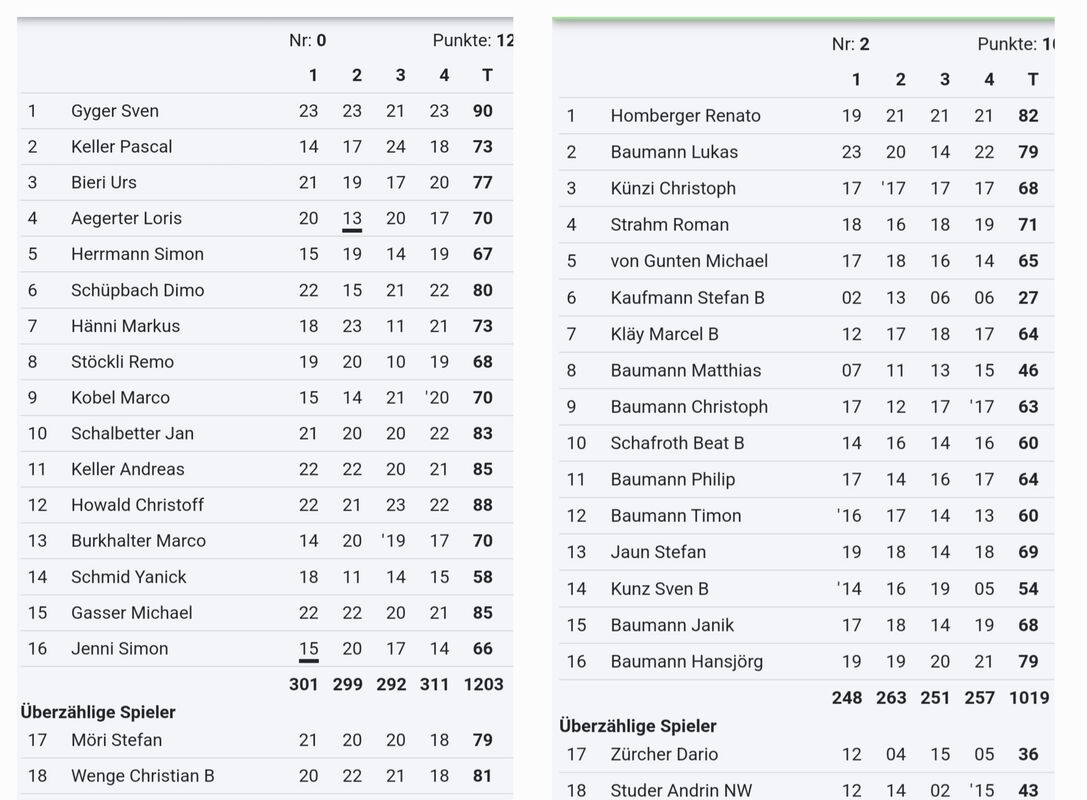Click the 'Nr: 0' table header
Image resolution: width=1087 pixels, height=800 pixels.
coord(308,41)
